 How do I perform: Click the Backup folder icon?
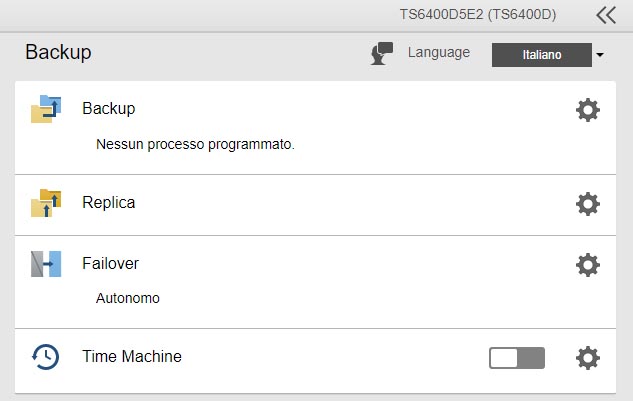click(x=46, y=109)
